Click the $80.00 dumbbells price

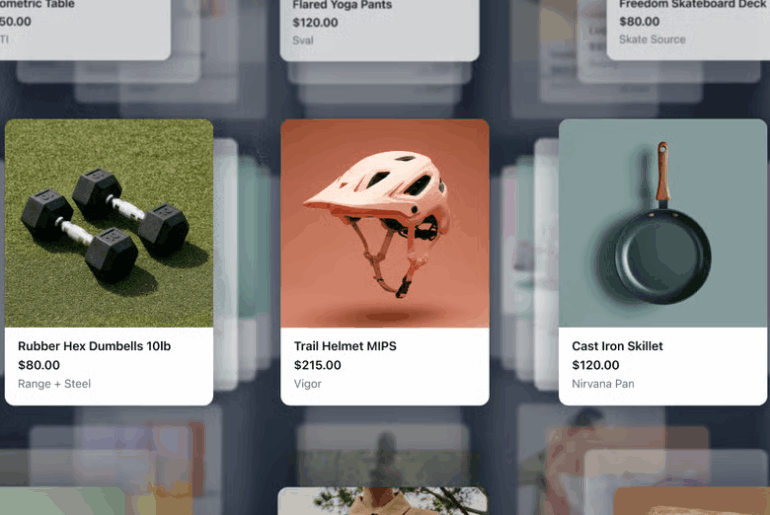click(x=39, y=365)
